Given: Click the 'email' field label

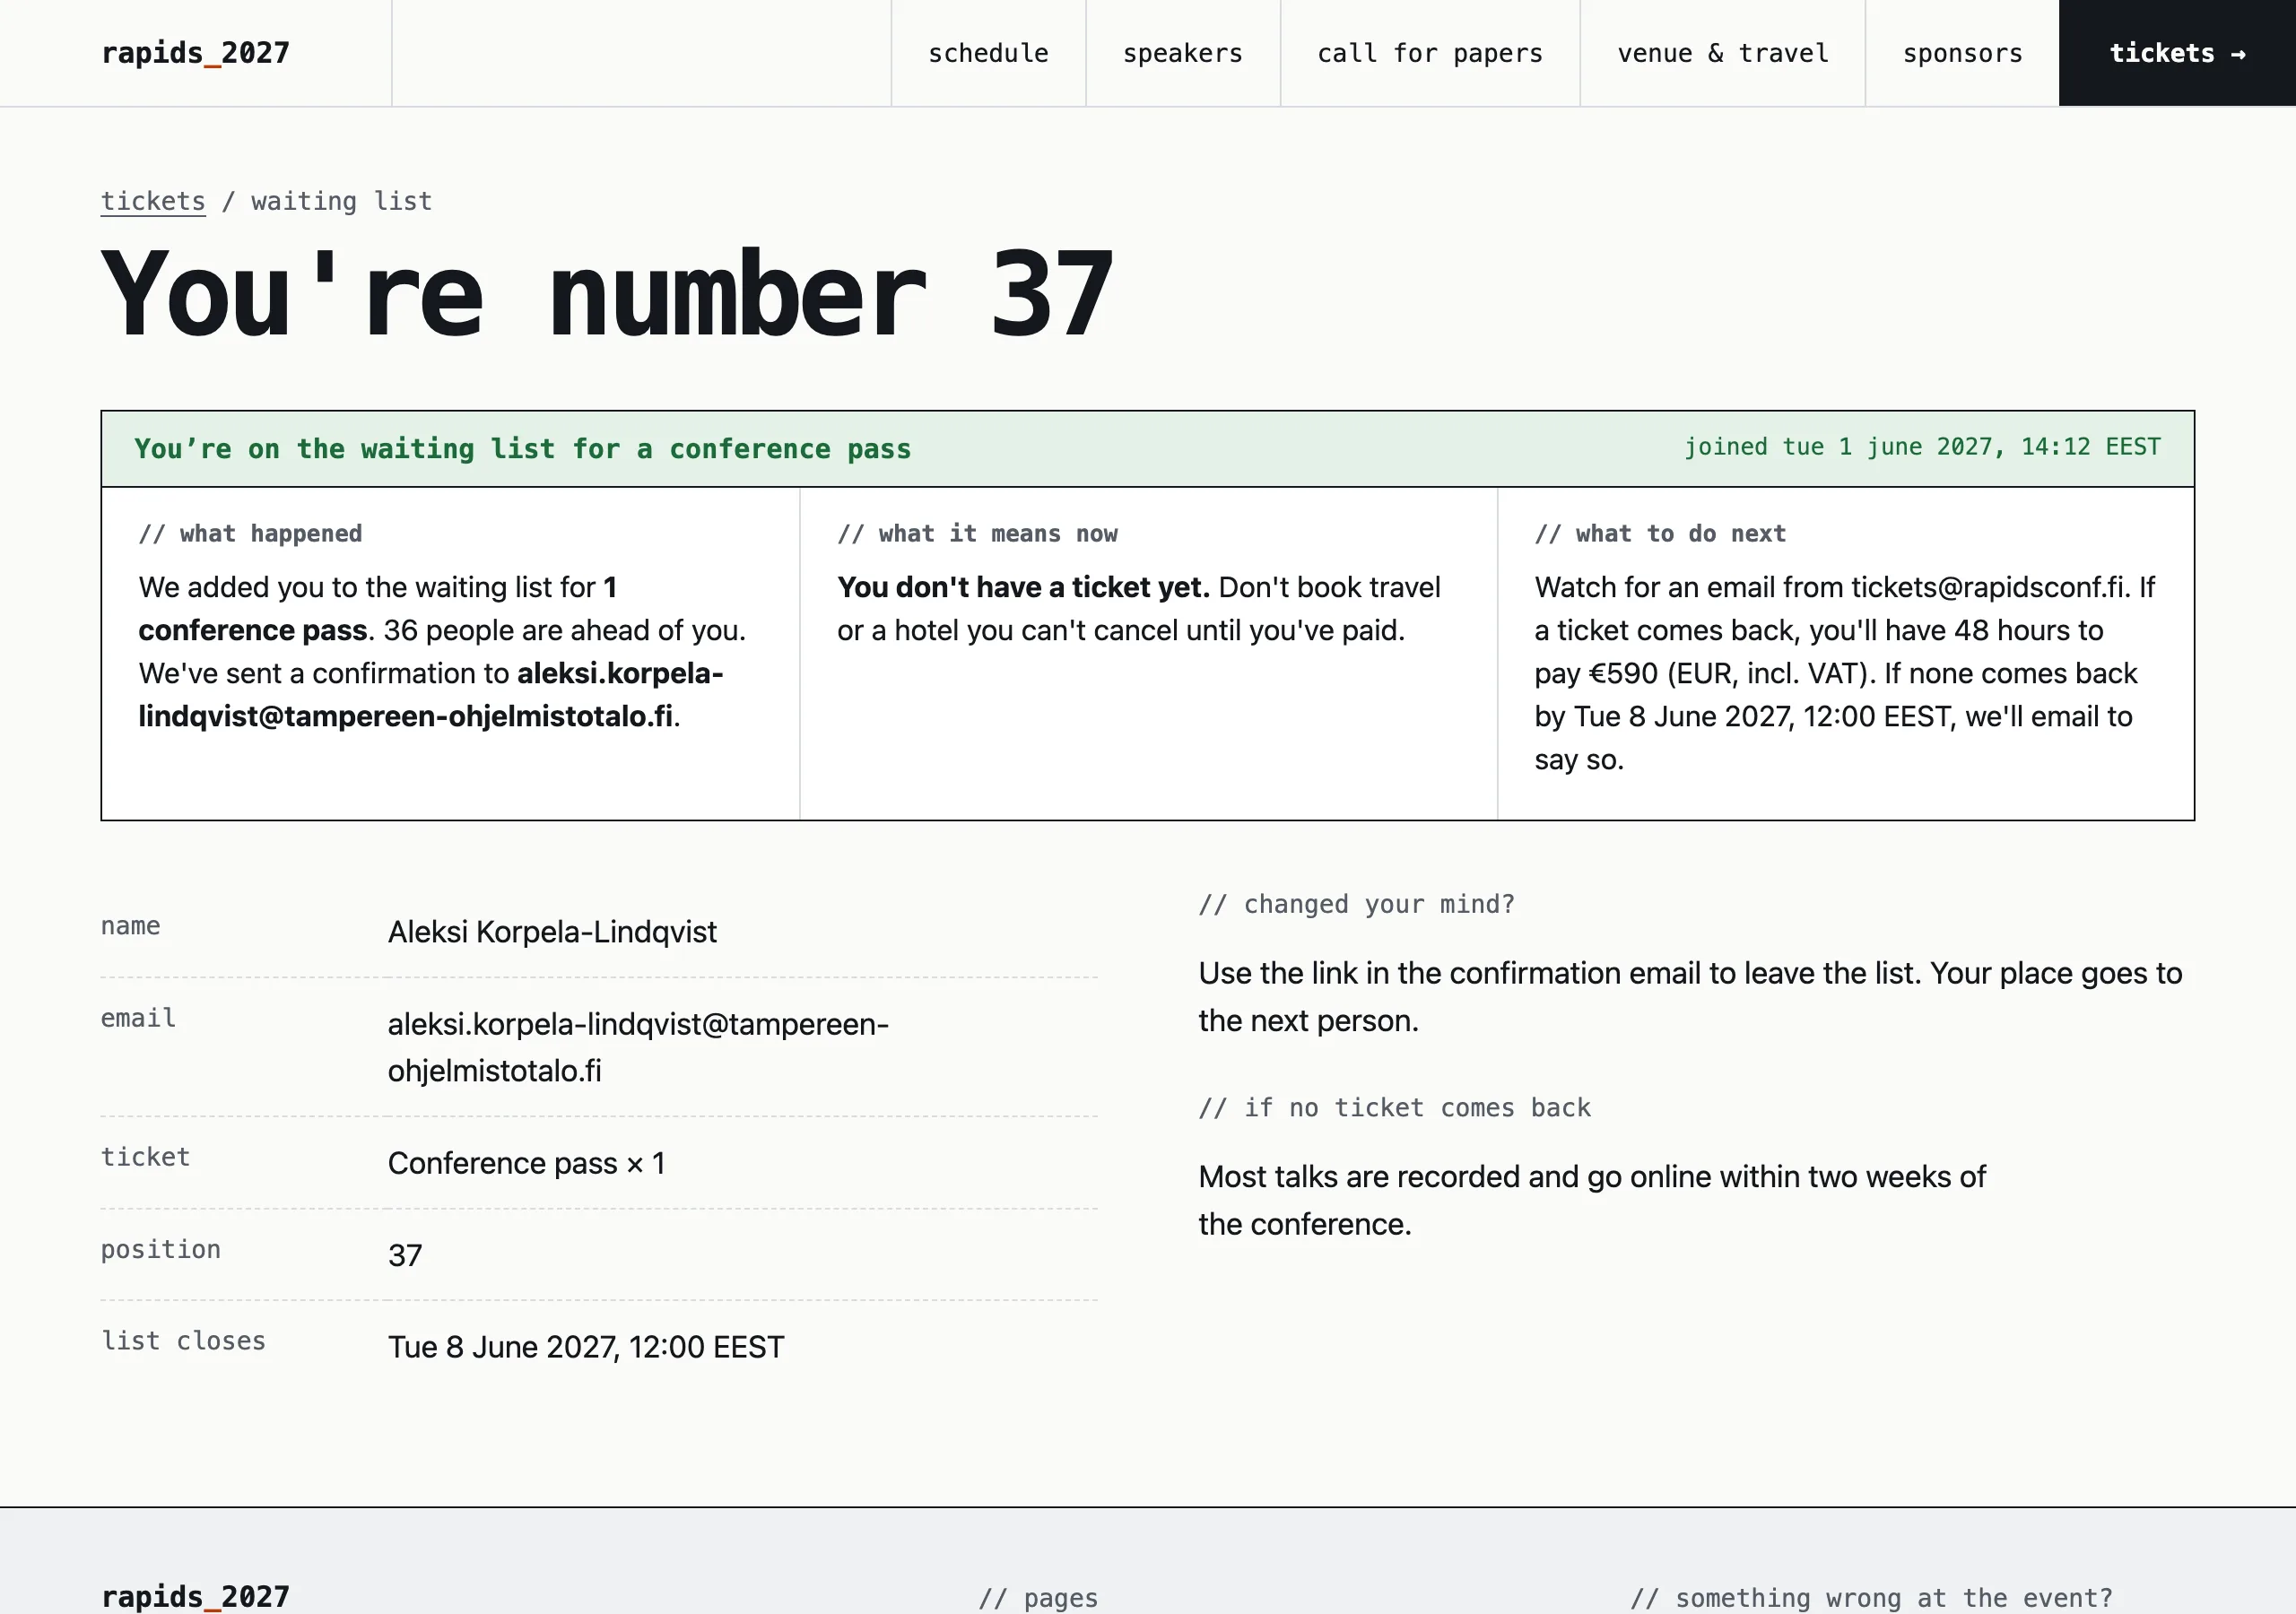Looking at the screenshot, I should pos(138,1018).
